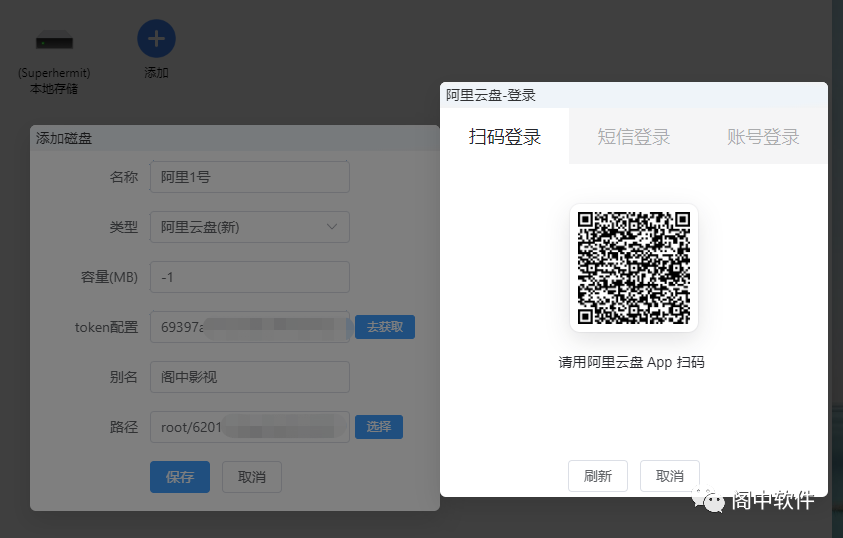
Task: Click the 刷新 button in login dialog
Action: coord(598,476)
